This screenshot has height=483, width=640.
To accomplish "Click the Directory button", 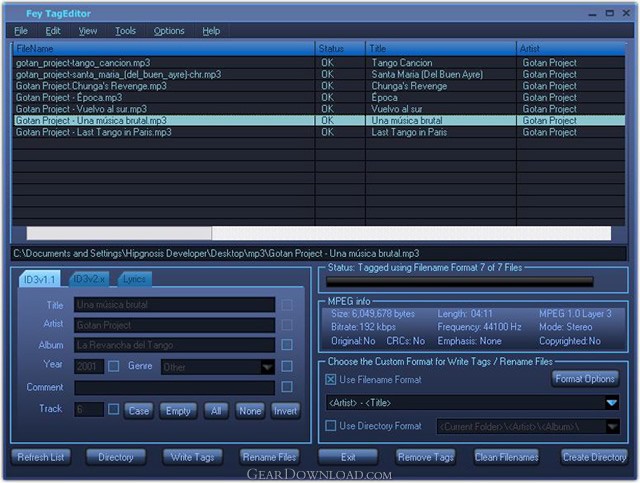I will click(x=116, y=457).
